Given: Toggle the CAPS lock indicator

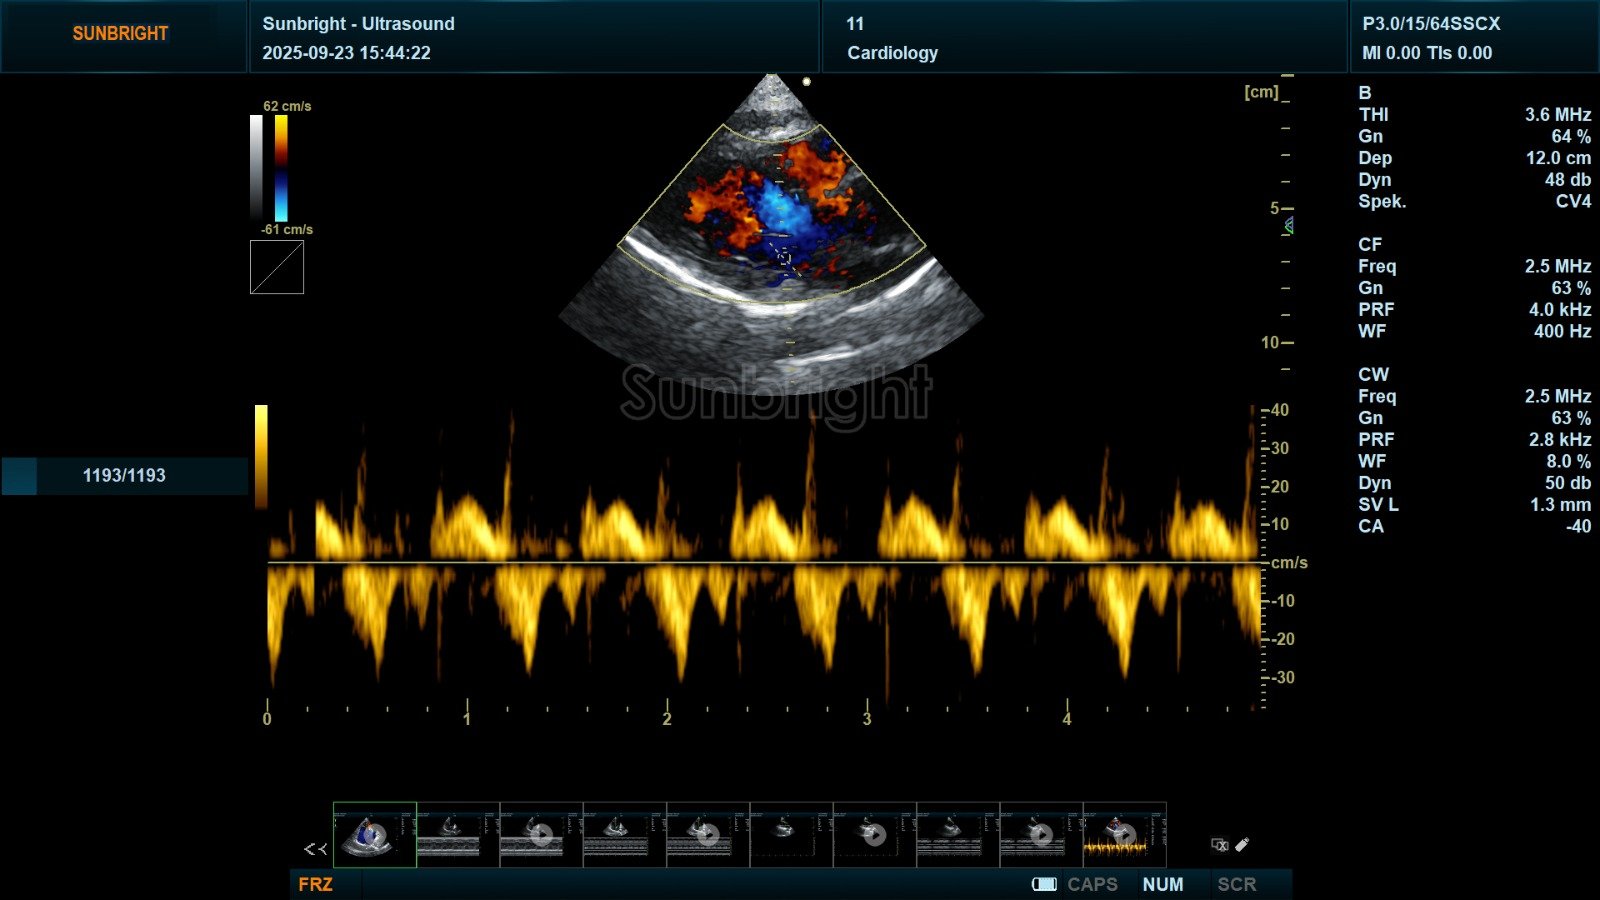Looking at the screenshot, I should point(1092,884).
